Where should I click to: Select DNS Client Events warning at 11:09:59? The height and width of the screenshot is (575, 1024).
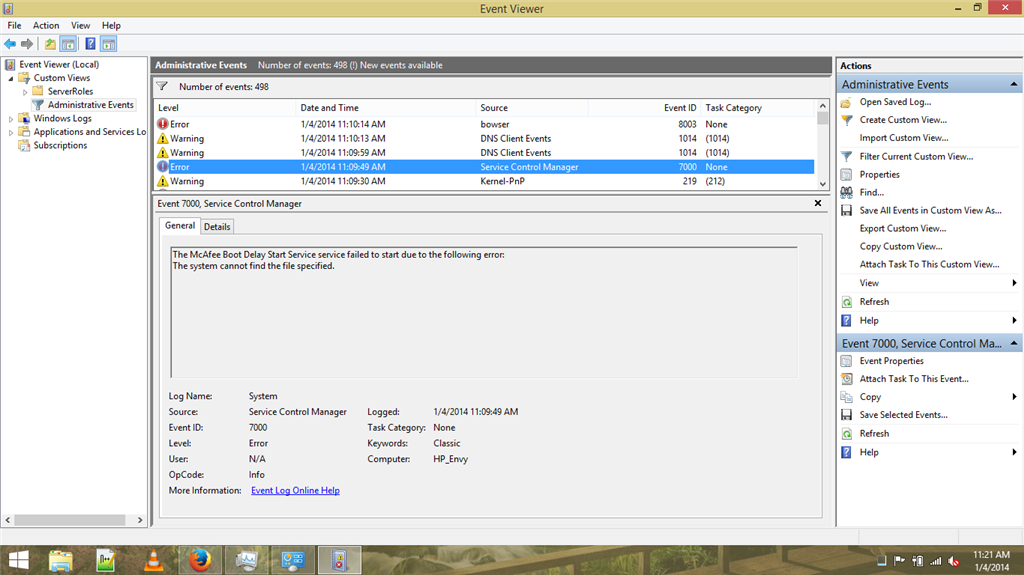pos(485,153)
